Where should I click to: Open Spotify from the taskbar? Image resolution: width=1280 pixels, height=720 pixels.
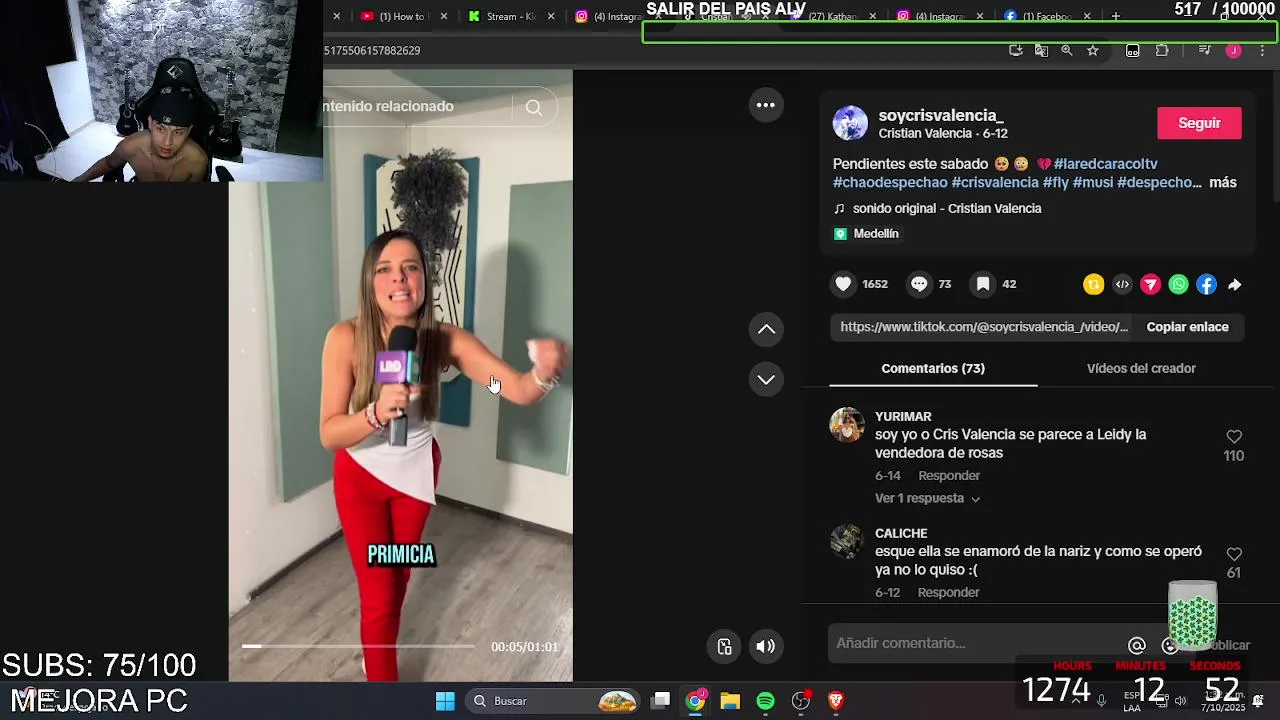(765, 701)
